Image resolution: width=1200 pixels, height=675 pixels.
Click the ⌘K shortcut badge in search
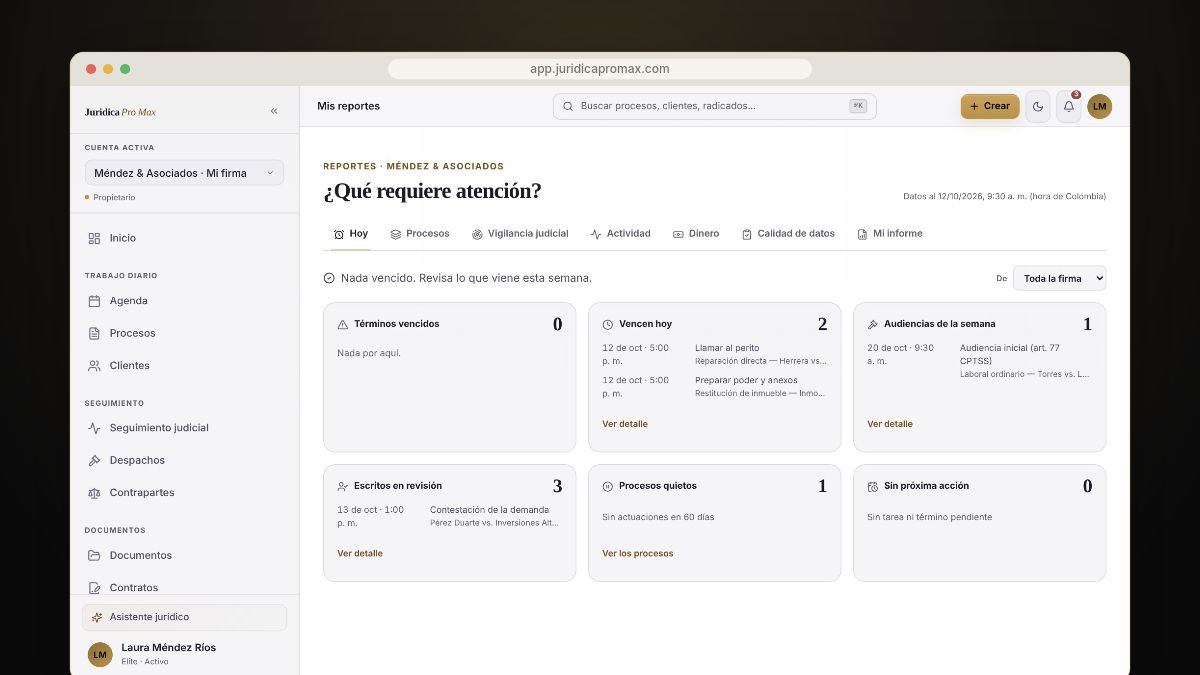click(858, 106)
